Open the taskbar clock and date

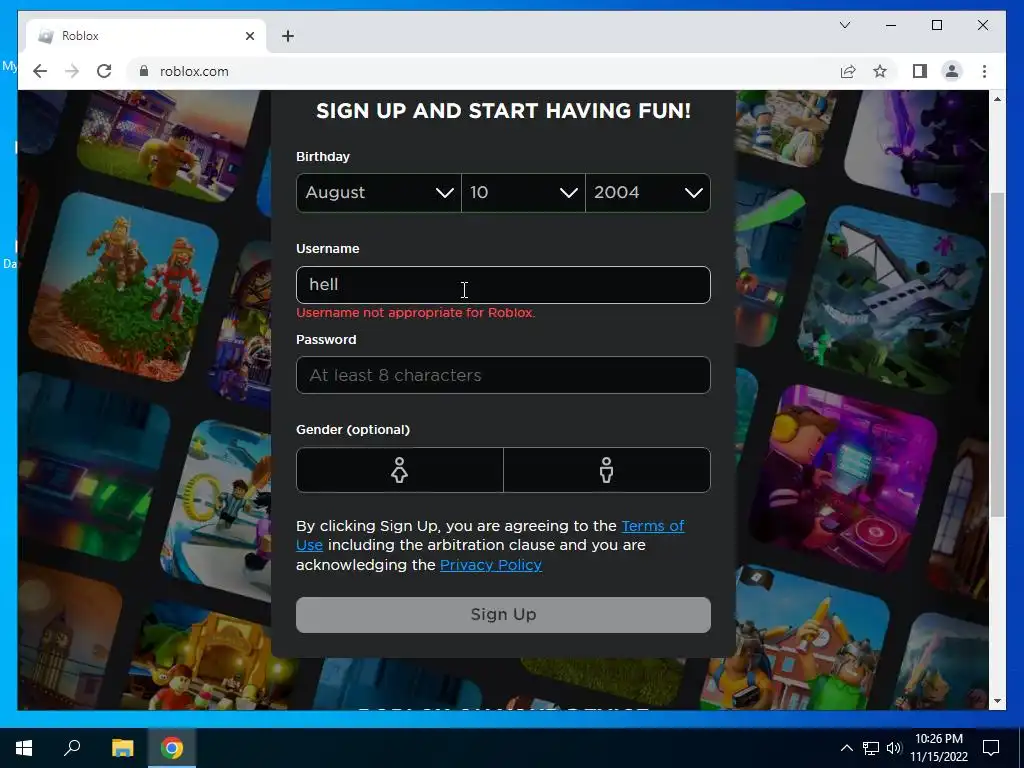pos(938,748)
